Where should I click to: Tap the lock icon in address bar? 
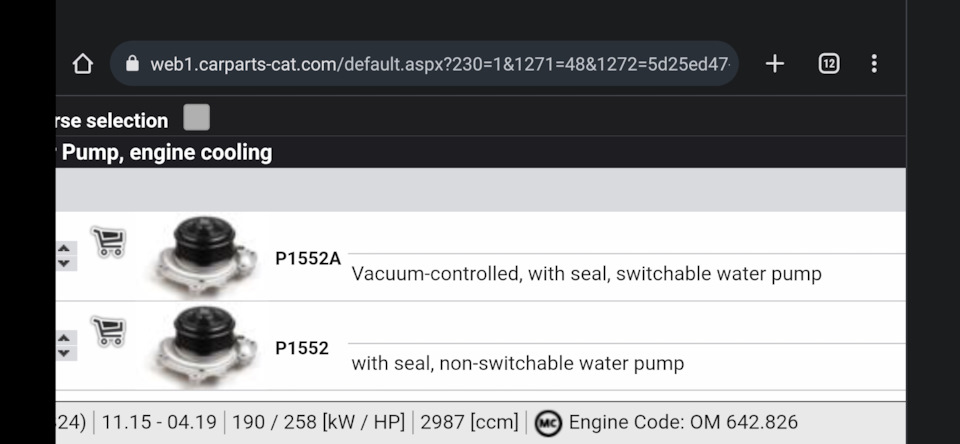132,64
